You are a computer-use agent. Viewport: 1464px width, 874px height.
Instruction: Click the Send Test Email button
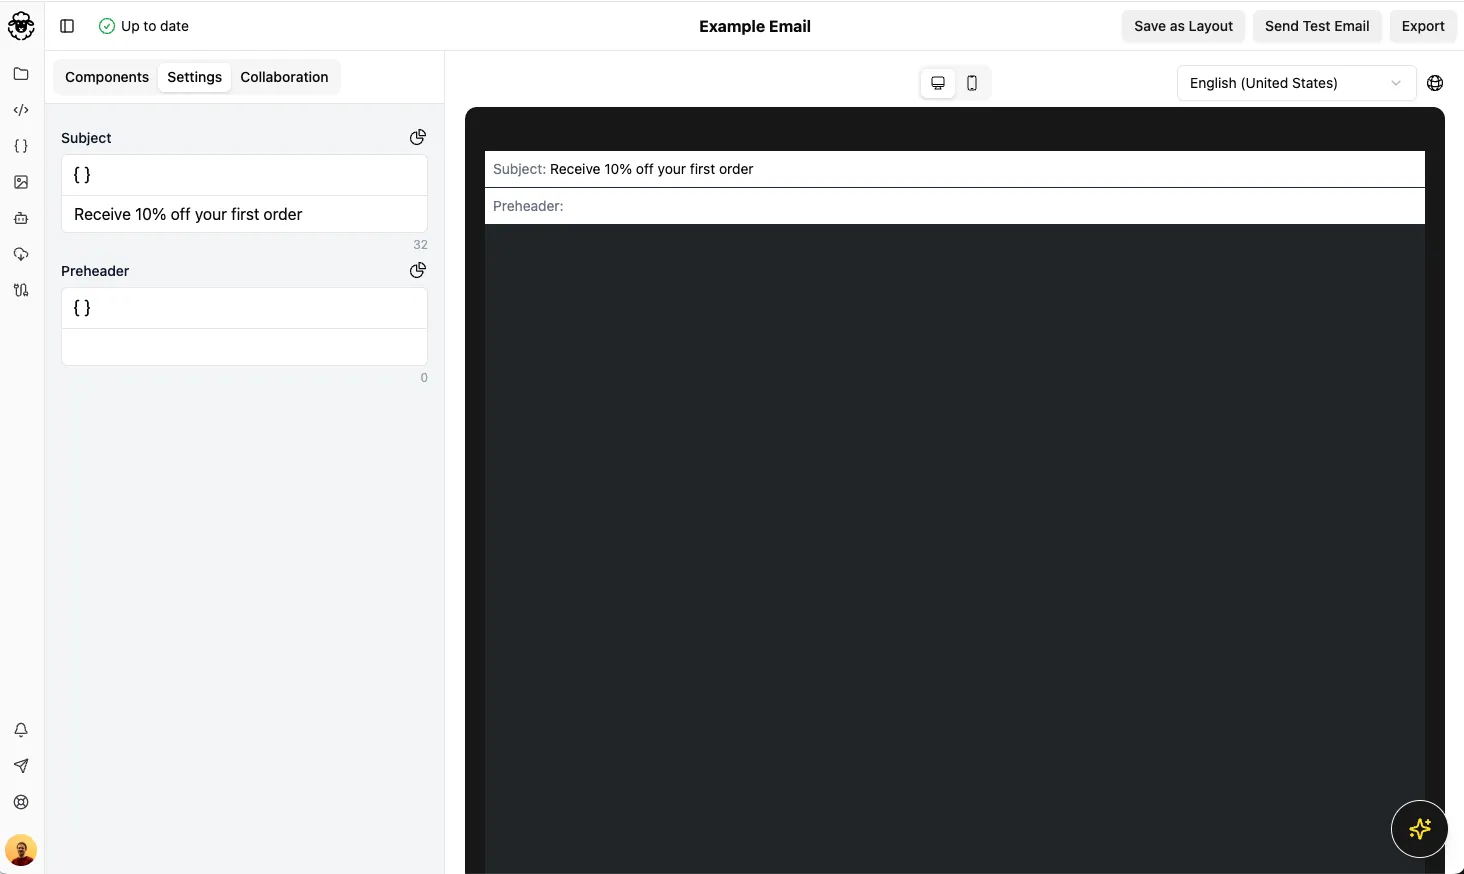pyautogui.click(x=1317, y=26)
